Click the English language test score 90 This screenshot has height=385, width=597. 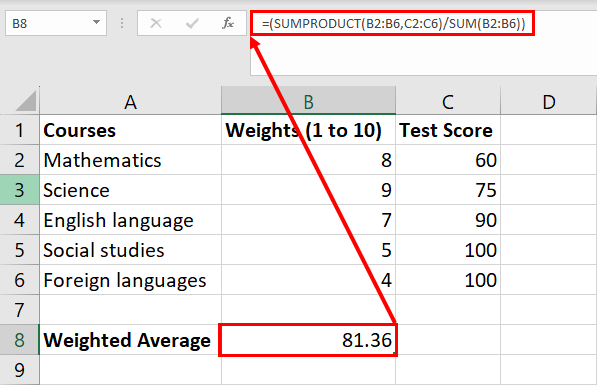pyautogui.click(x=448, y=220)
